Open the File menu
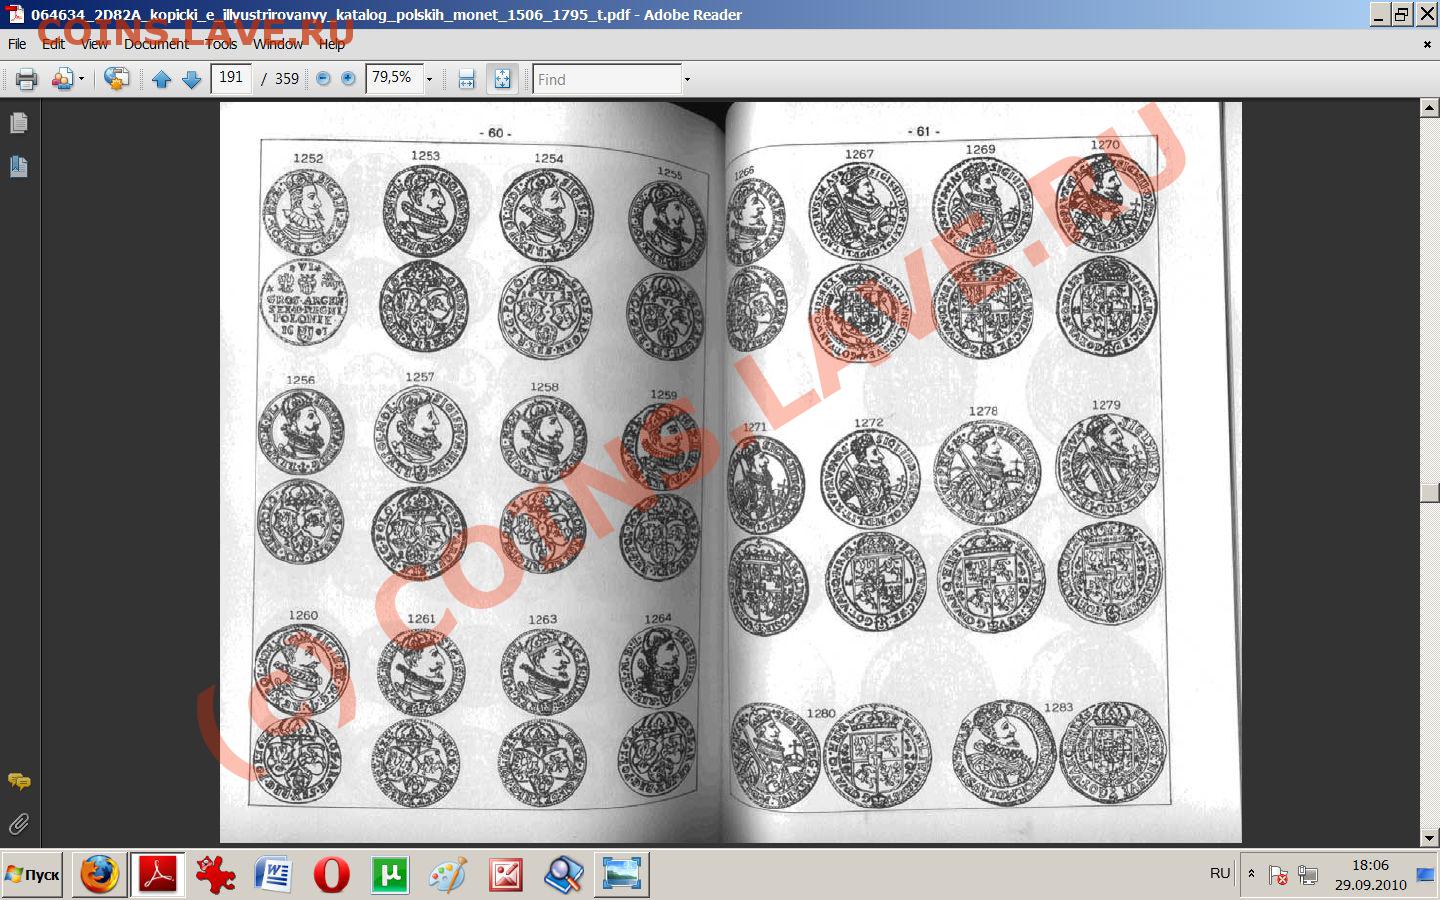The height and width of the screenshot is (900, 1440). pyautogui.click(x=17, y=44)
